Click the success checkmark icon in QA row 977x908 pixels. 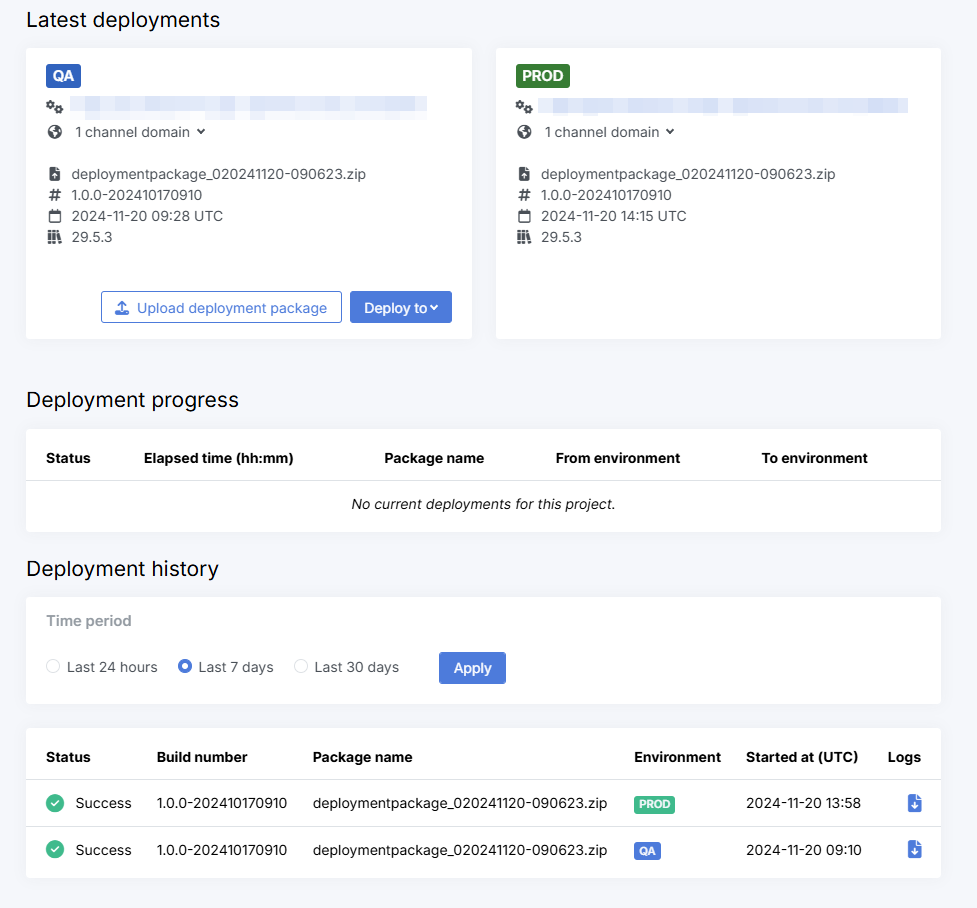(x=55, y=849)
